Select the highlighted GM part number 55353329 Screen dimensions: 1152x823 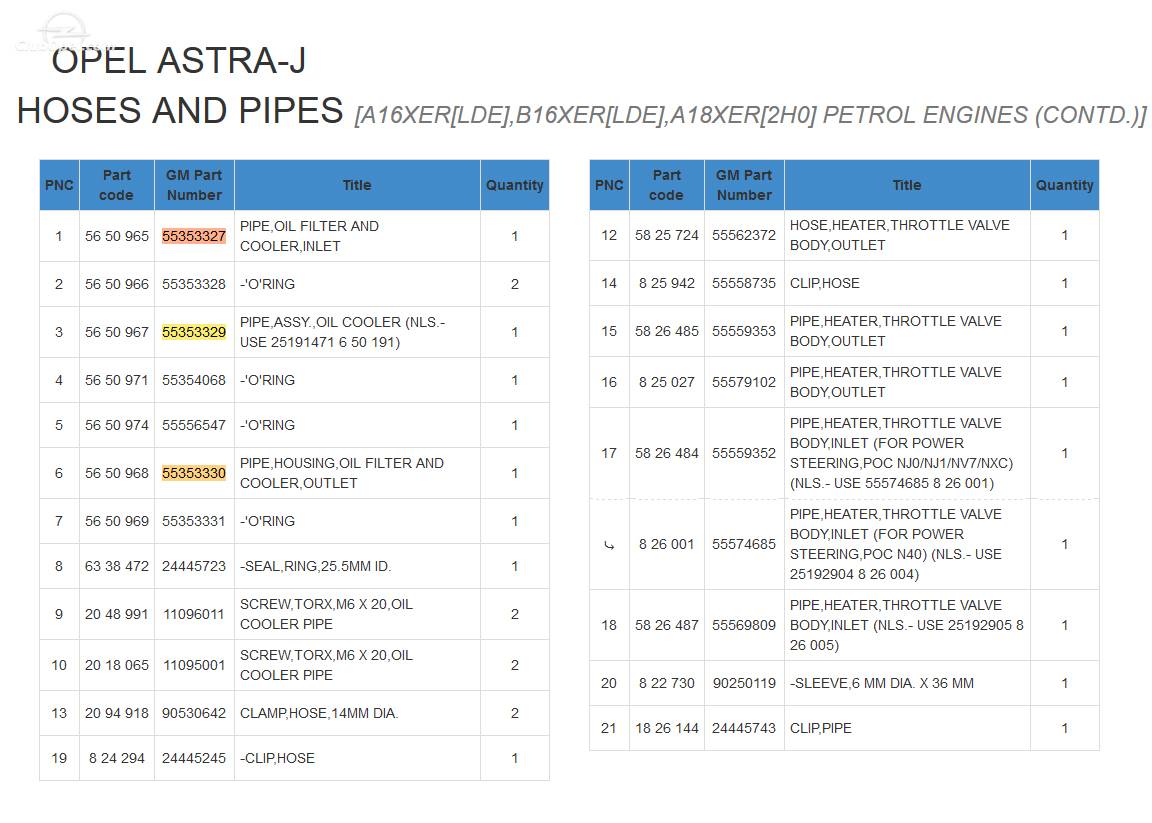click(194, 332)
